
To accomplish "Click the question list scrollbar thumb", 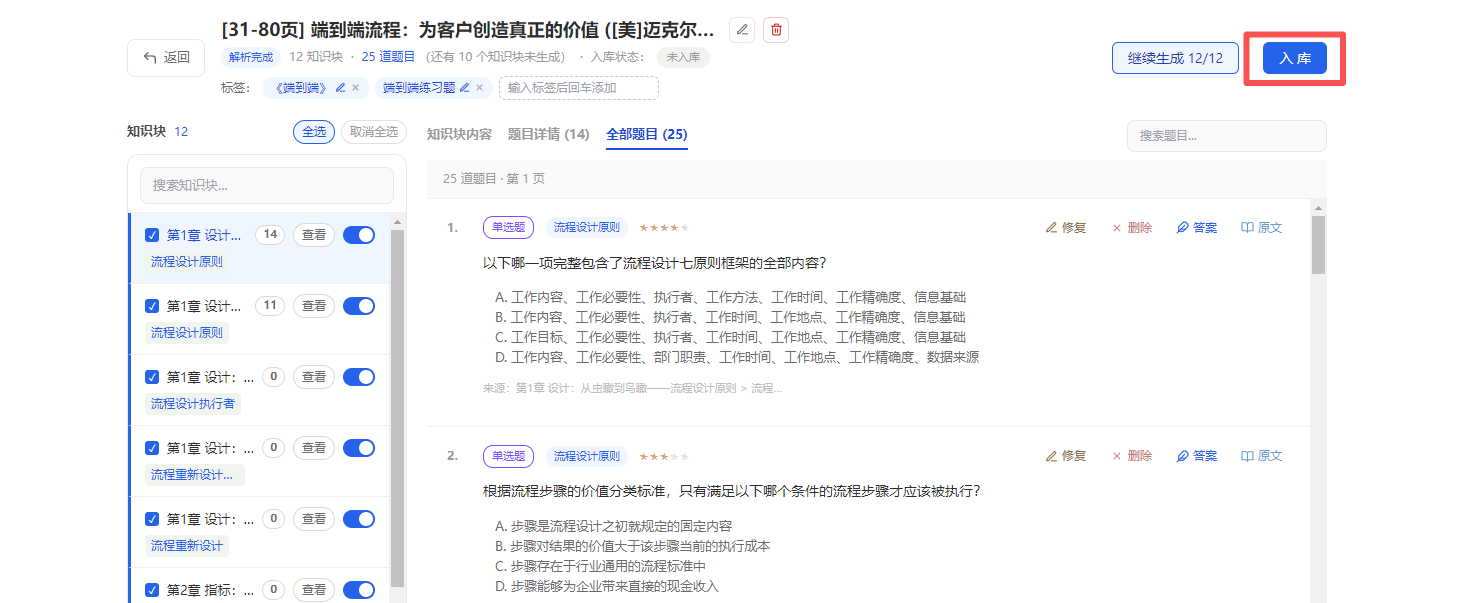I will [x=1318, y=245].
